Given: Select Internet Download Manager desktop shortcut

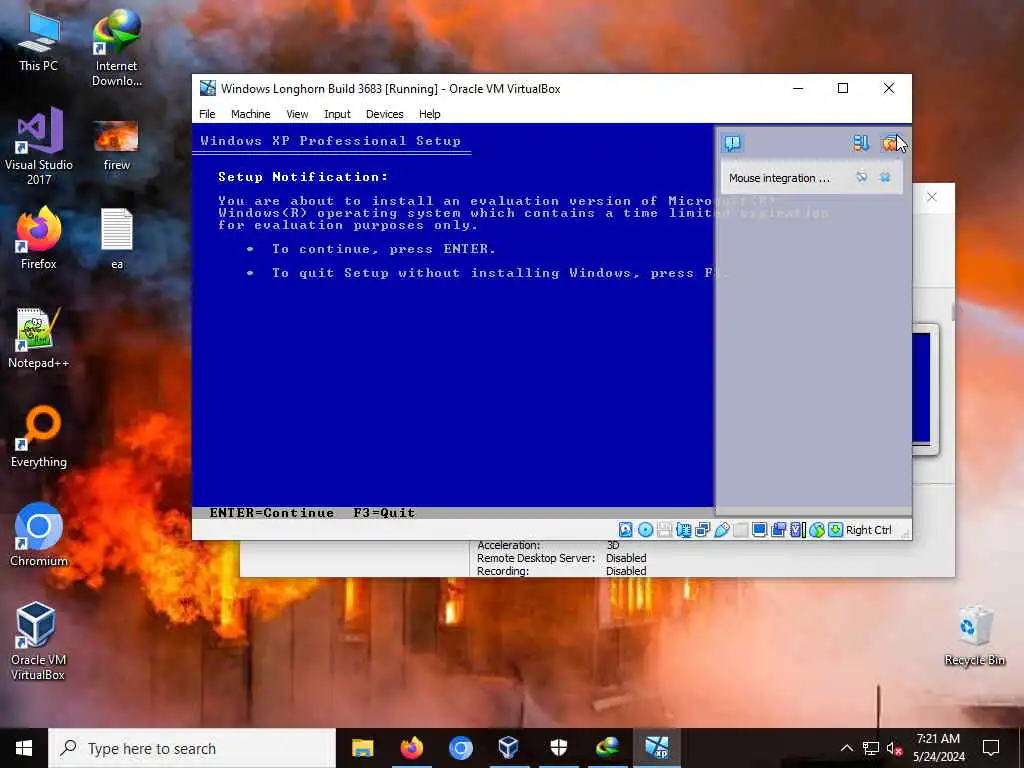Looking at the screenshot, I should click(116, 48).
